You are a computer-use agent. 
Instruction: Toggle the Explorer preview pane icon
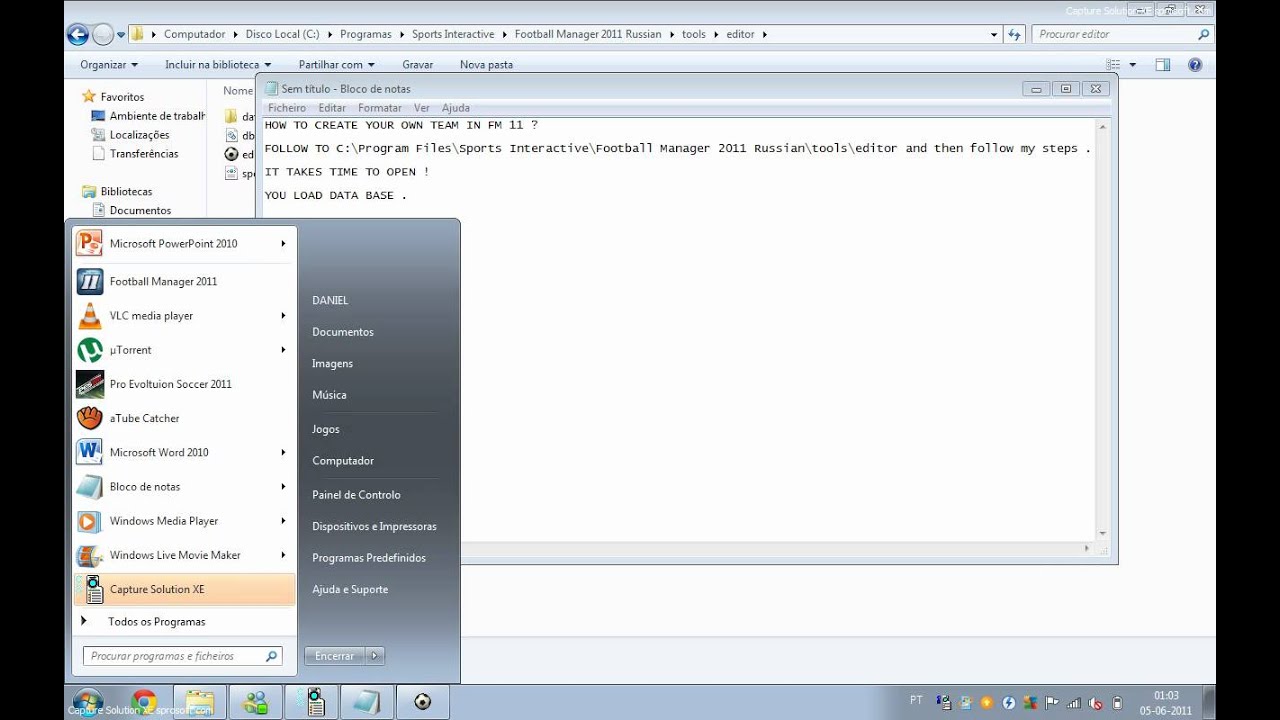point(1163,65)
